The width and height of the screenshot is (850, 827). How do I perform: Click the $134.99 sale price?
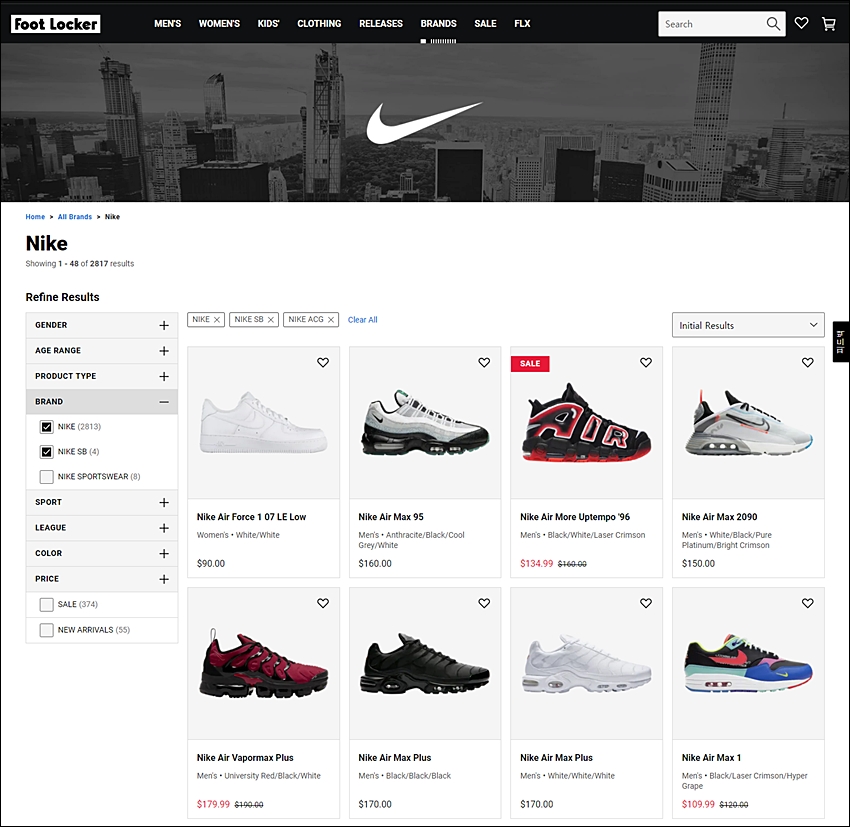(x=536, y=564)
